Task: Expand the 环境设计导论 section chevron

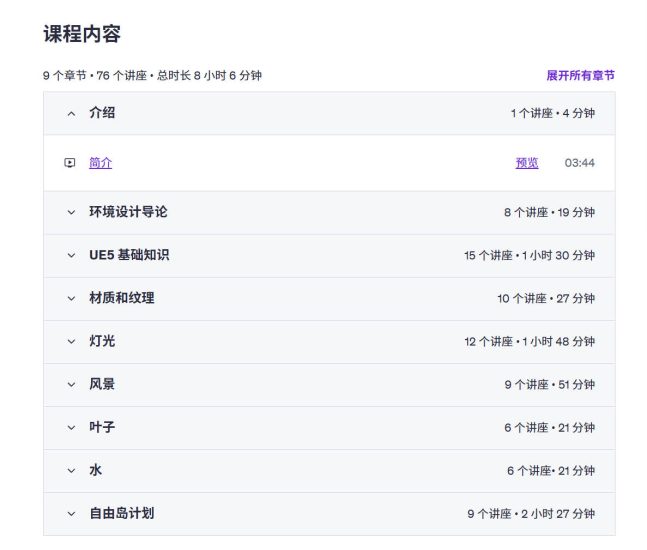Action: (x=71, y=212)
